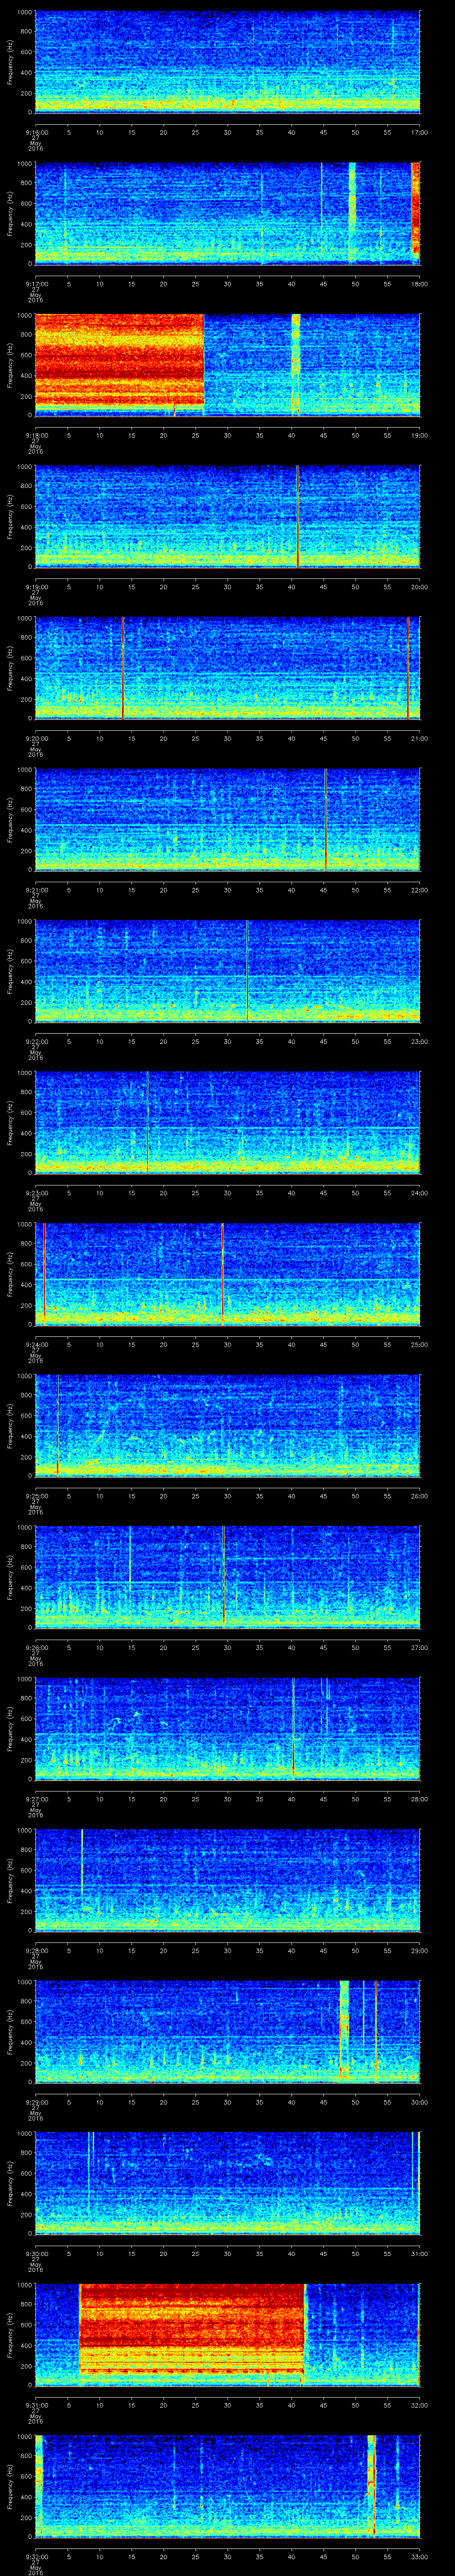This screenshot has height=2576, width=455.
Task: Select the 33:00 end time label
Action: click(x=420, y=2556)
